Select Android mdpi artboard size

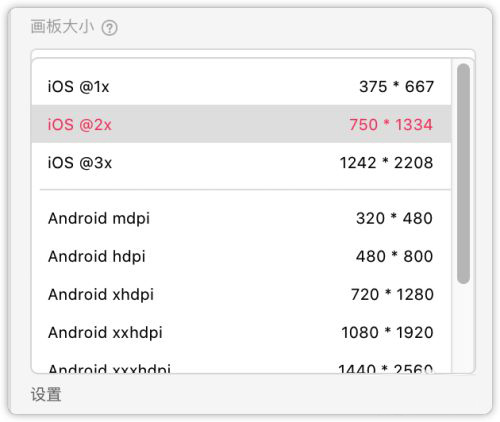(241, 218)
